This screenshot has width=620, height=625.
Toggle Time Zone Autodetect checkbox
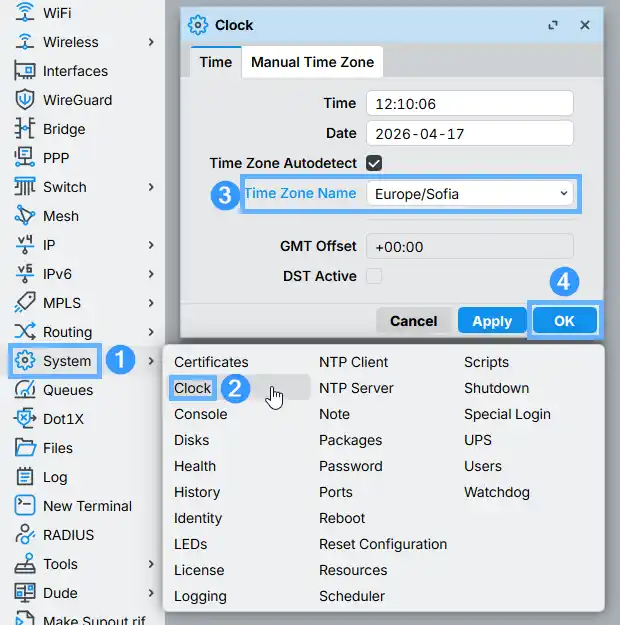pyautogui.click(x=374, y=163)
